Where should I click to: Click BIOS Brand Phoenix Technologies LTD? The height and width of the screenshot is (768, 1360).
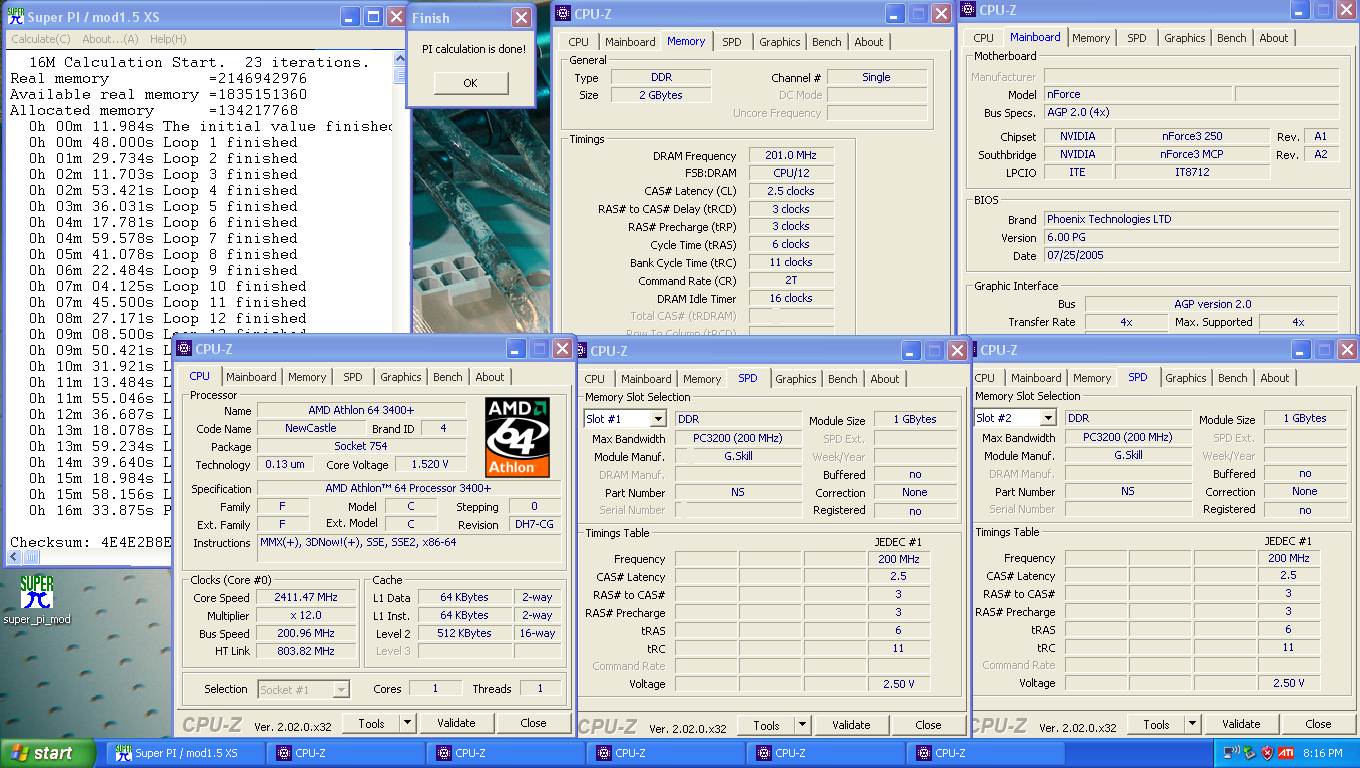tap(1191, 219)
